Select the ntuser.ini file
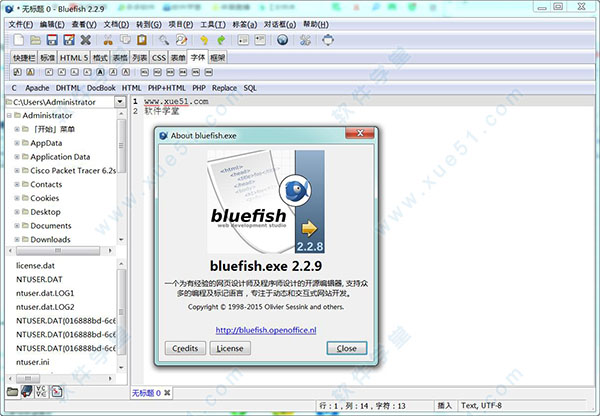600x416 pixels. (33, 362)
